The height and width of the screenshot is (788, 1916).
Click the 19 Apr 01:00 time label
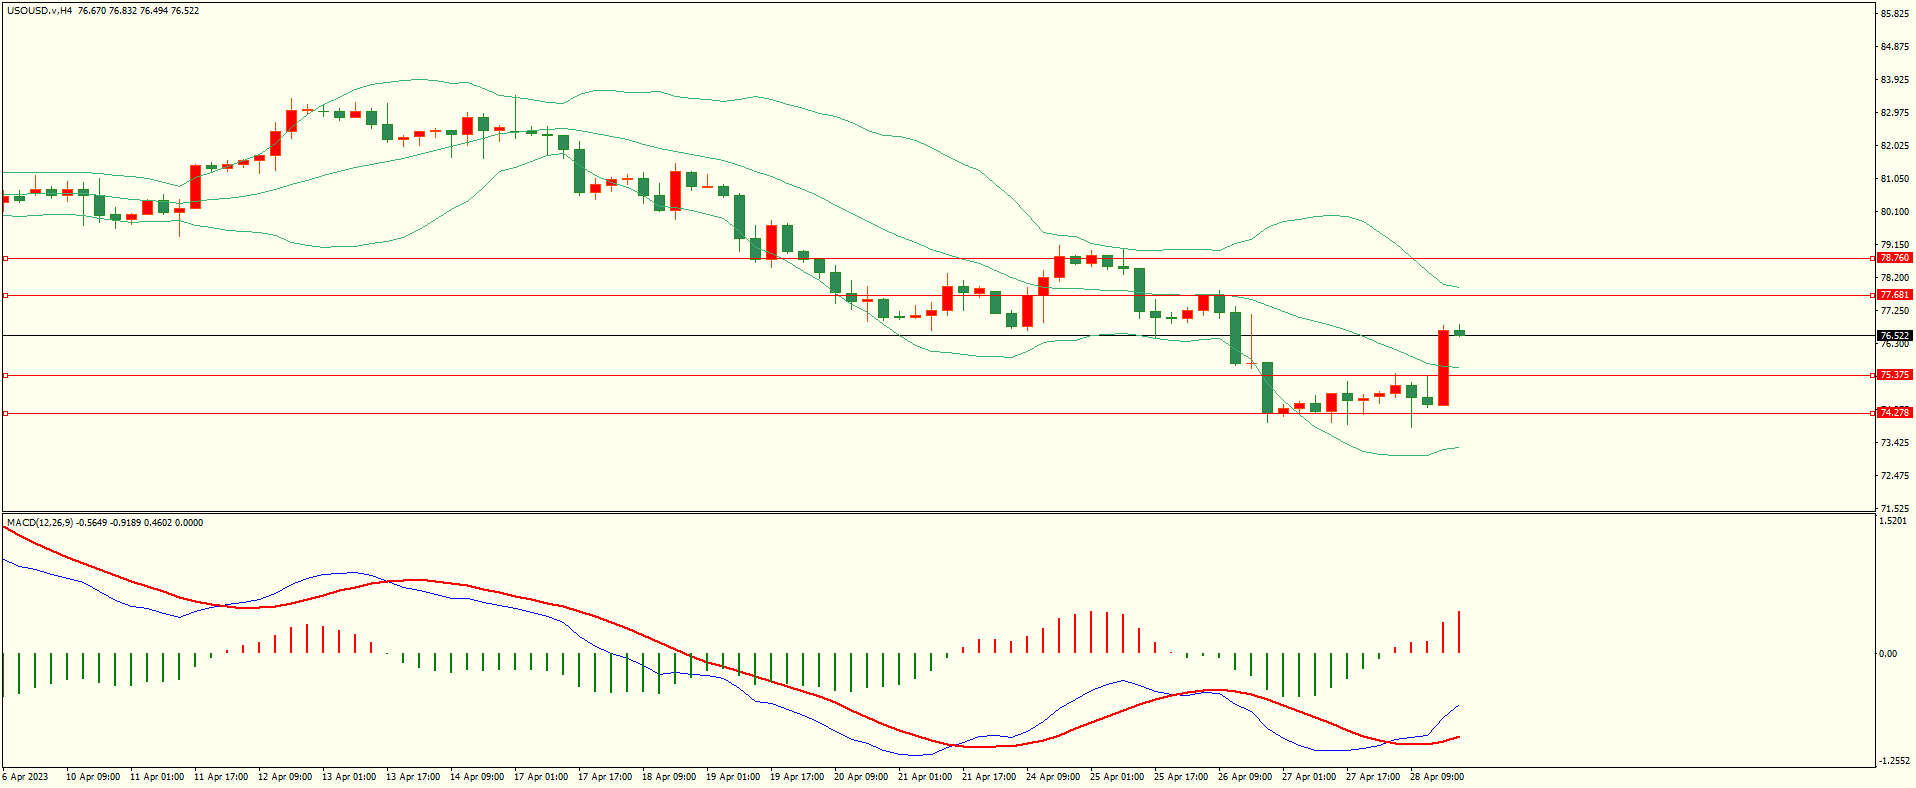pyautogui.click(x=733, y=777)
